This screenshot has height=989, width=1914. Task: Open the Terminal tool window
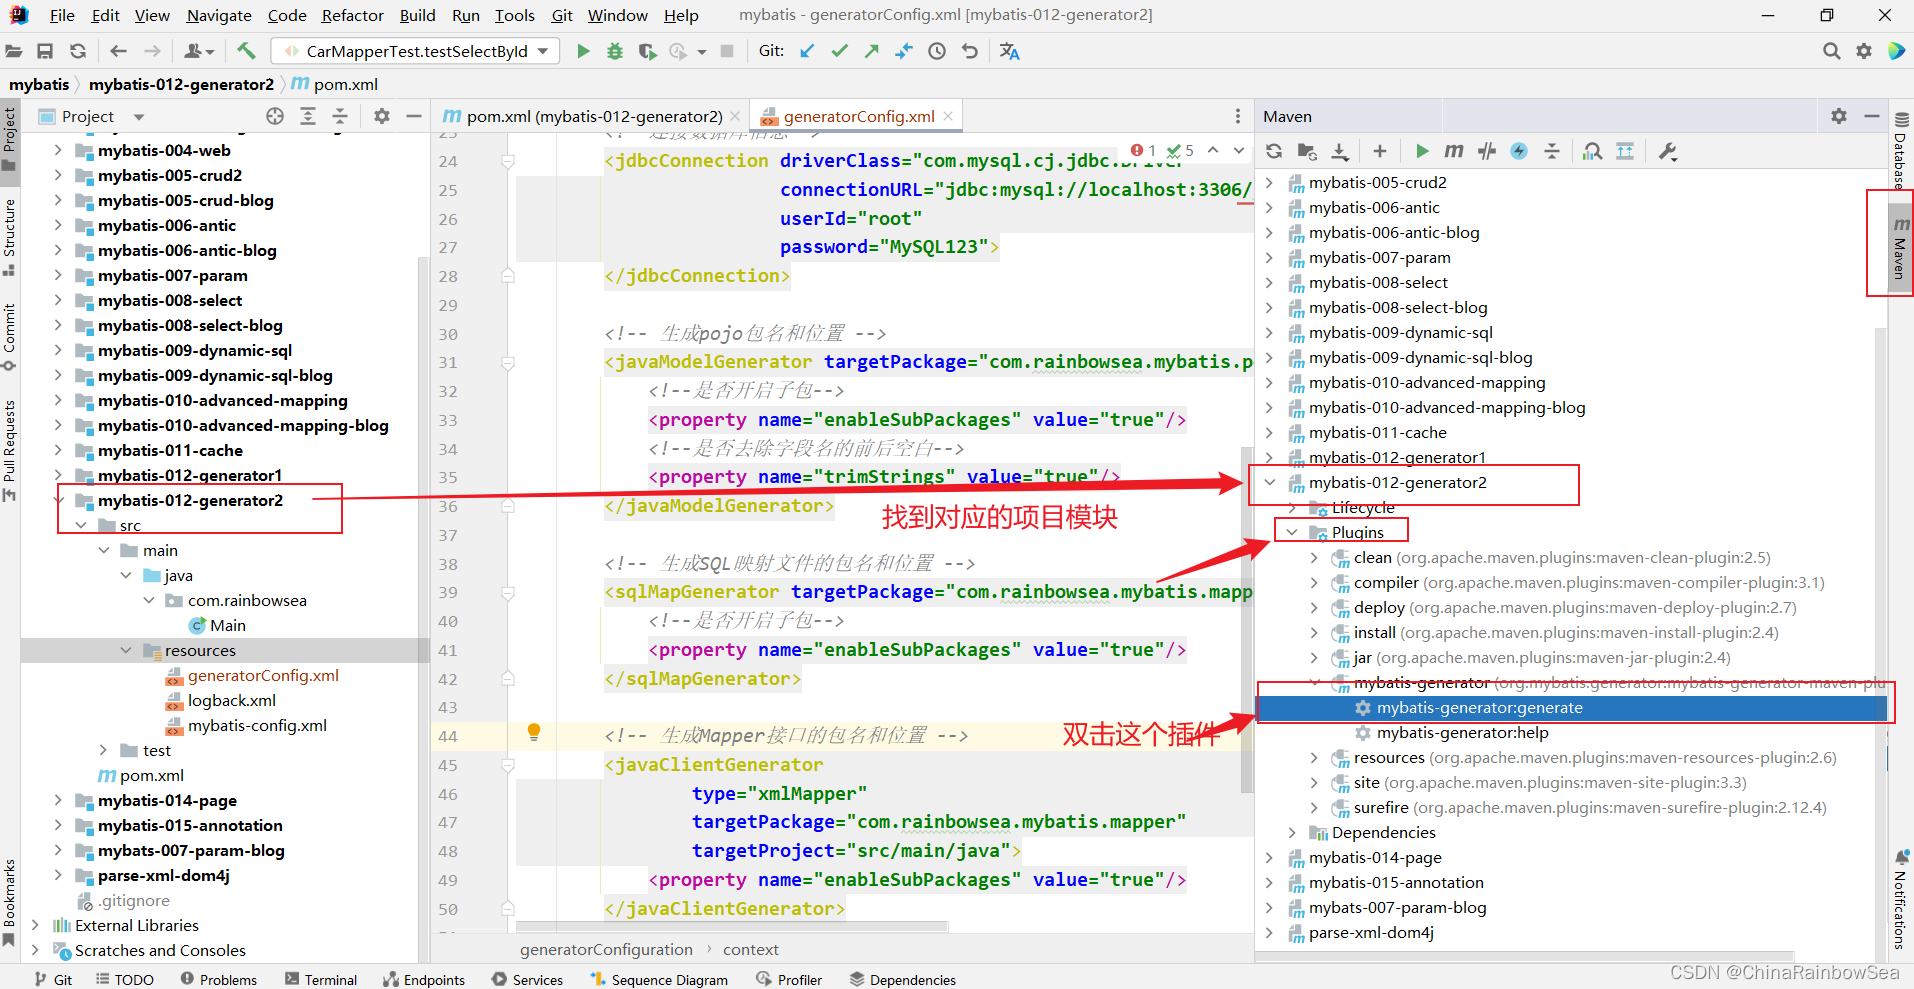321,979
